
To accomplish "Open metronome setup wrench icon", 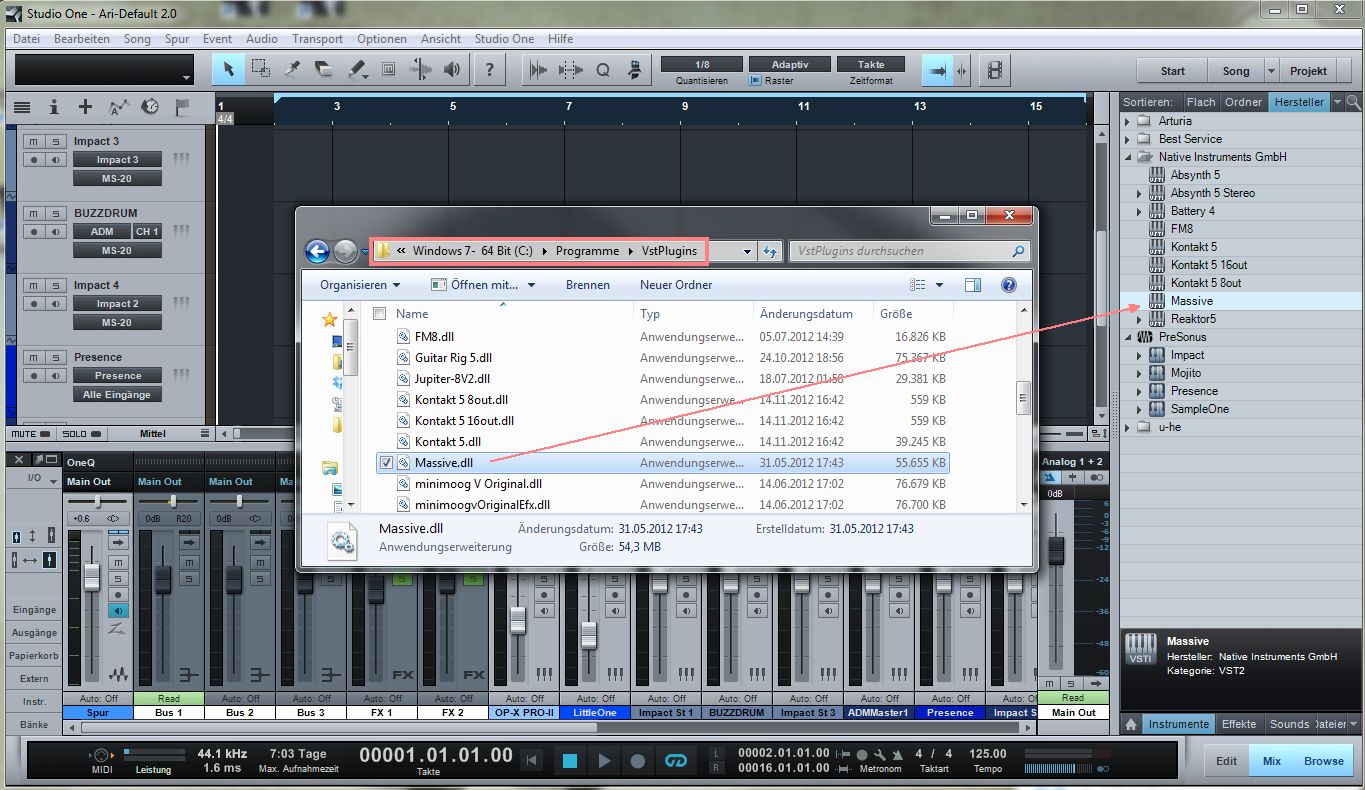I will click(x=878, y=754).
